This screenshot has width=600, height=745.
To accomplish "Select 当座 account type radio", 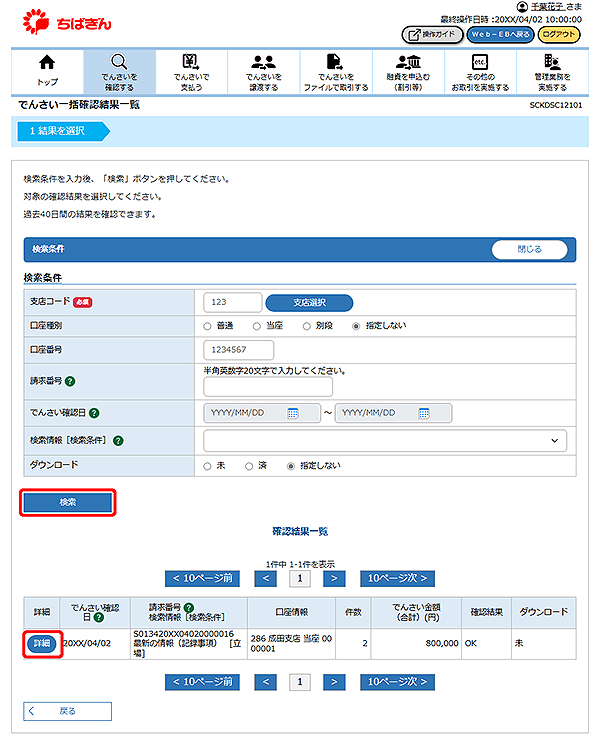I will [257, 326].
